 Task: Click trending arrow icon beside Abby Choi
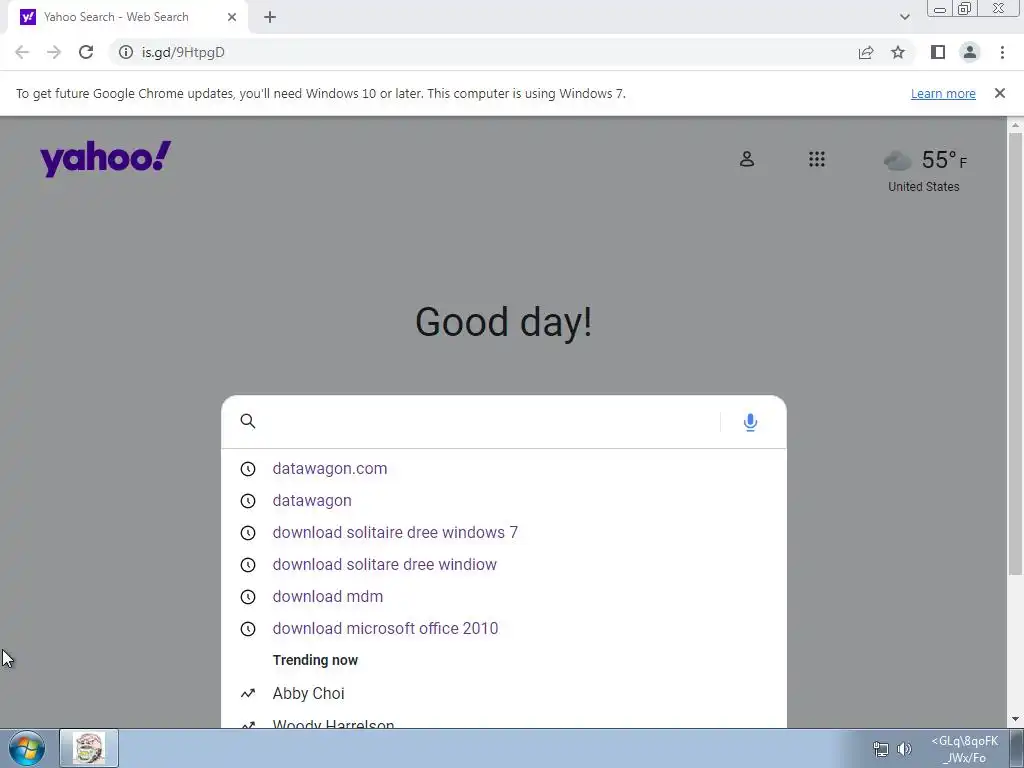[x=248, y=694]
